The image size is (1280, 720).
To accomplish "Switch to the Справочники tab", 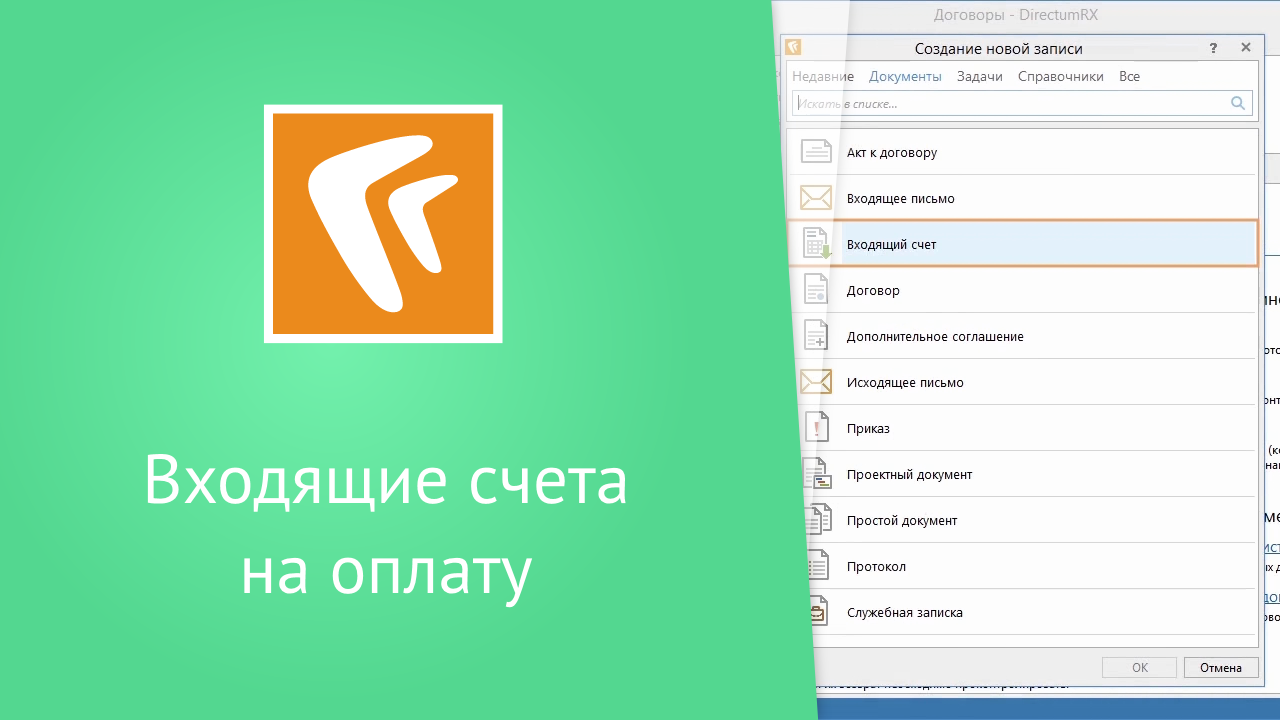I will [1061, 76].
